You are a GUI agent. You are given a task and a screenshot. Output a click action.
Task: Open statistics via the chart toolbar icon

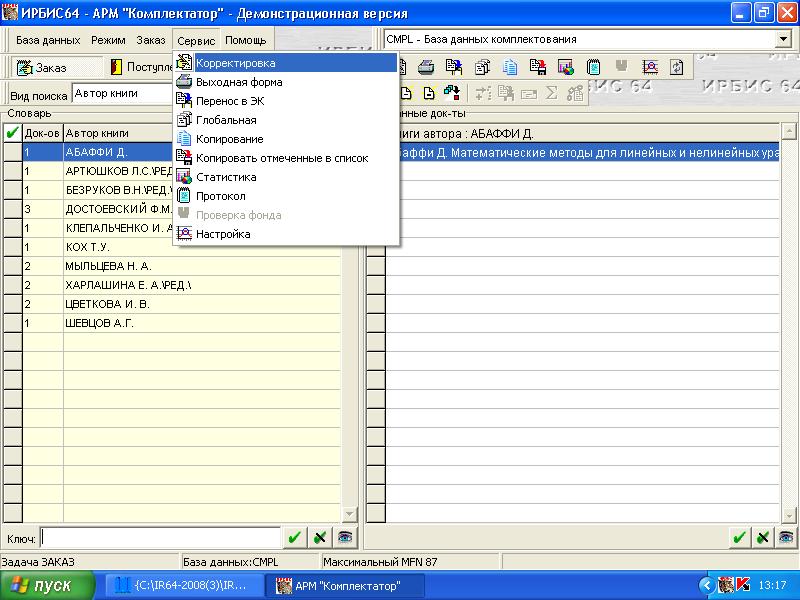566,67
